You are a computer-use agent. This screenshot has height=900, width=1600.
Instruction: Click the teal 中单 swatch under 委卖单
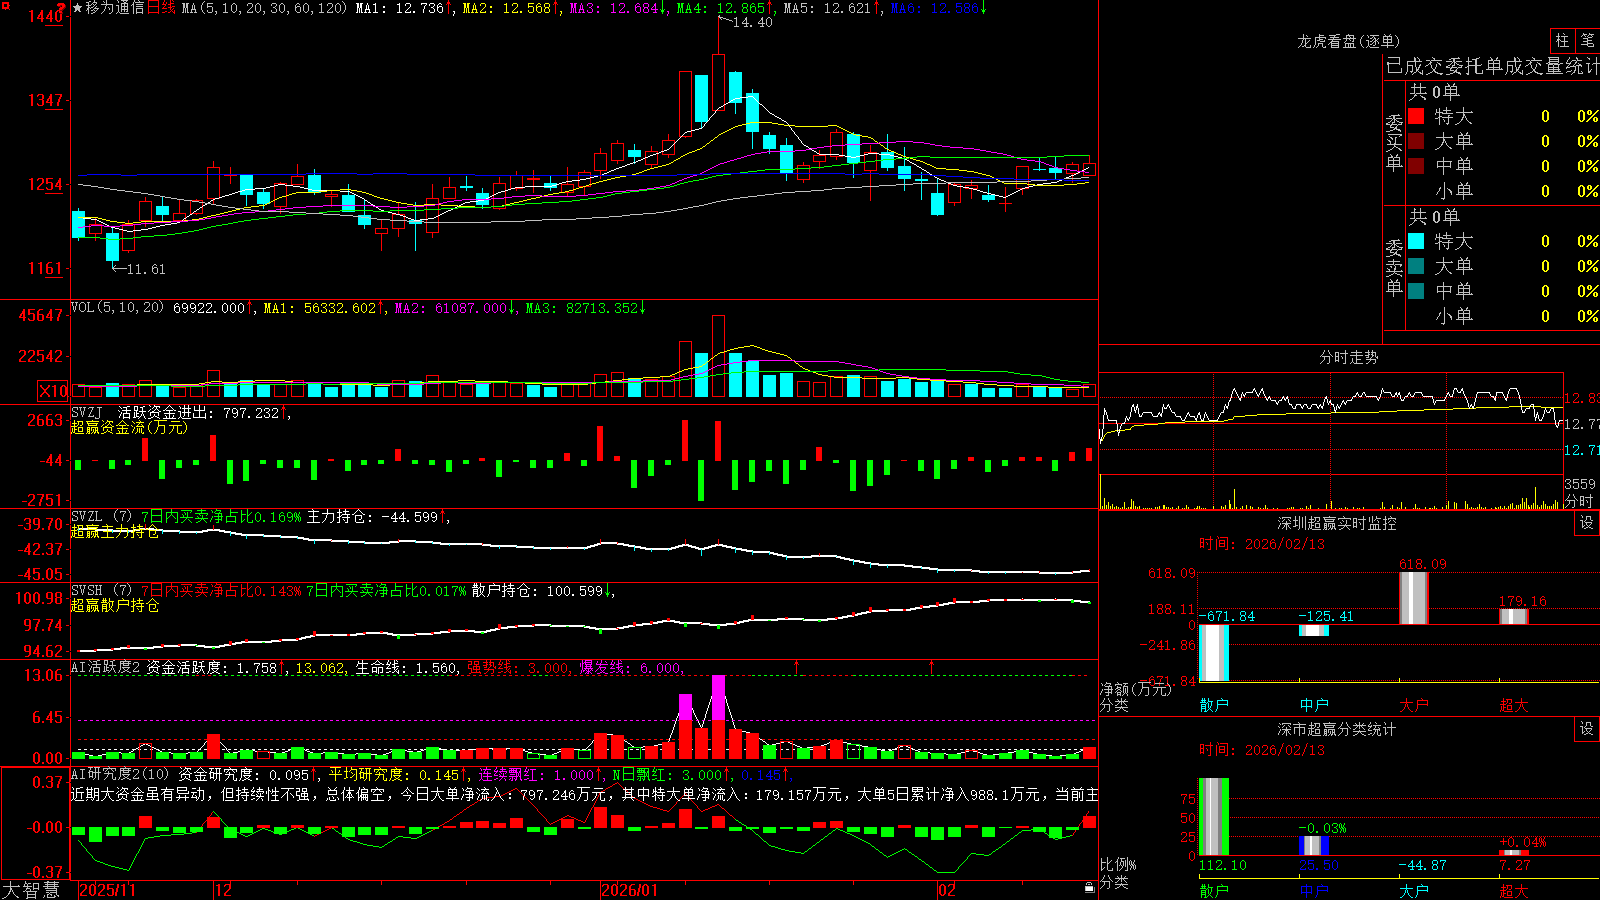[1416, 291]
